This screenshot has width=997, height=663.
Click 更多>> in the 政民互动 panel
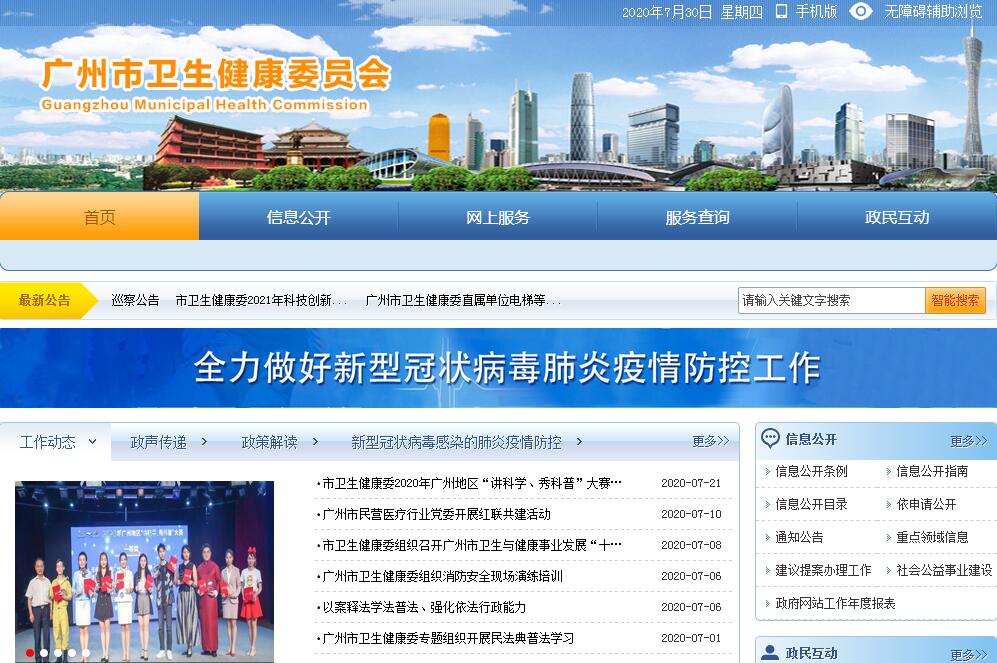pyautogui.click(x=968, y=654)
